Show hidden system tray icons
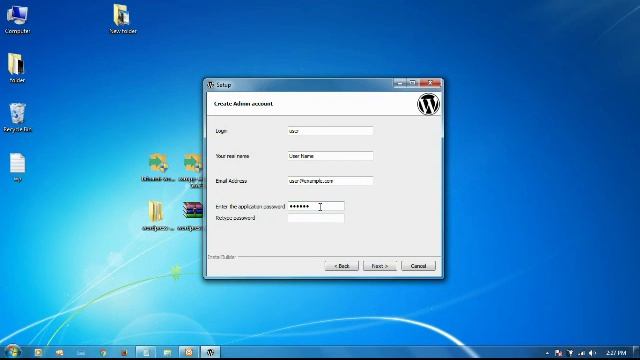Image resolution: width=640 pixels, height=360 pixels. (547, 353)
